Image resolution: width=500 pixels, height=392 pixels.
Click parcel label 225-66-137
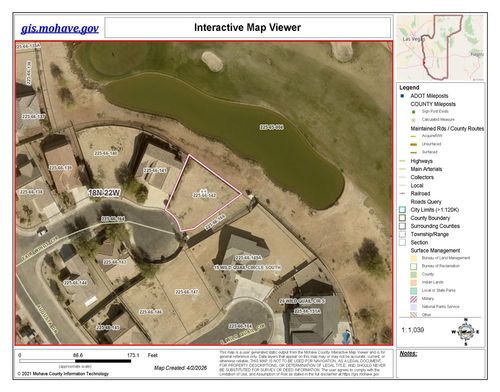click(34, 117)
